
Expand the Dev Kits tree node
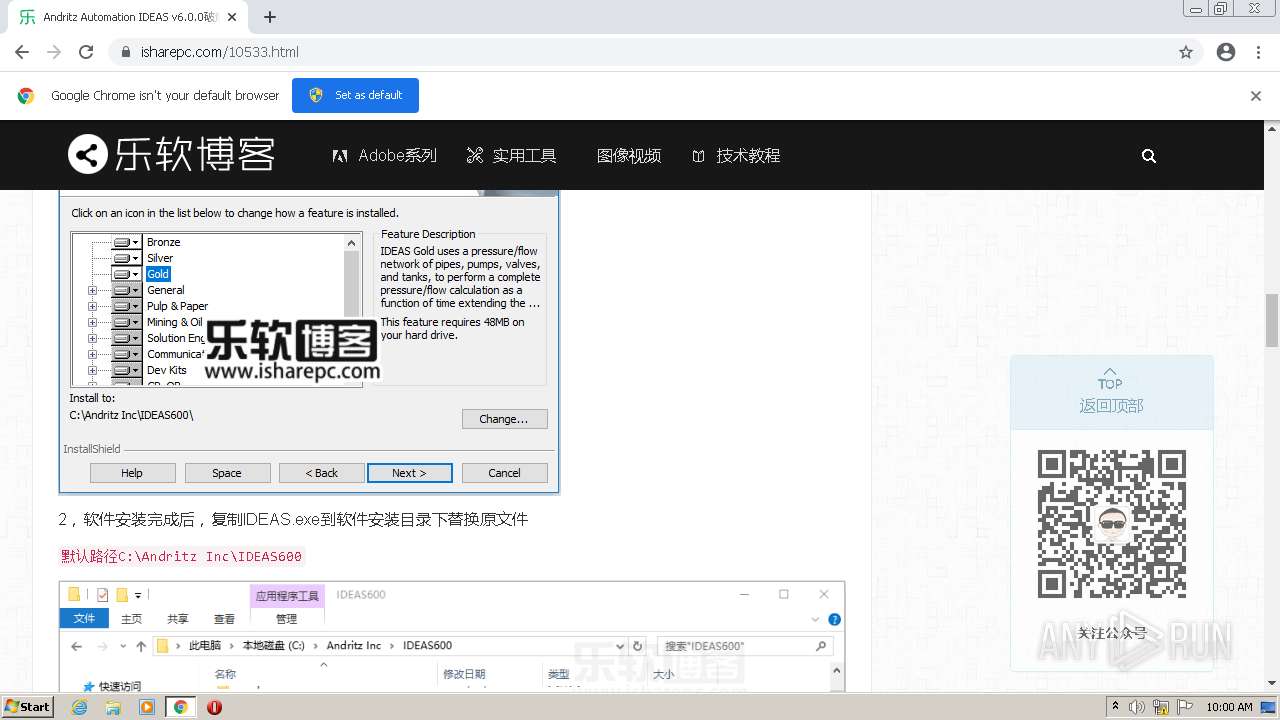click(92, 370)
